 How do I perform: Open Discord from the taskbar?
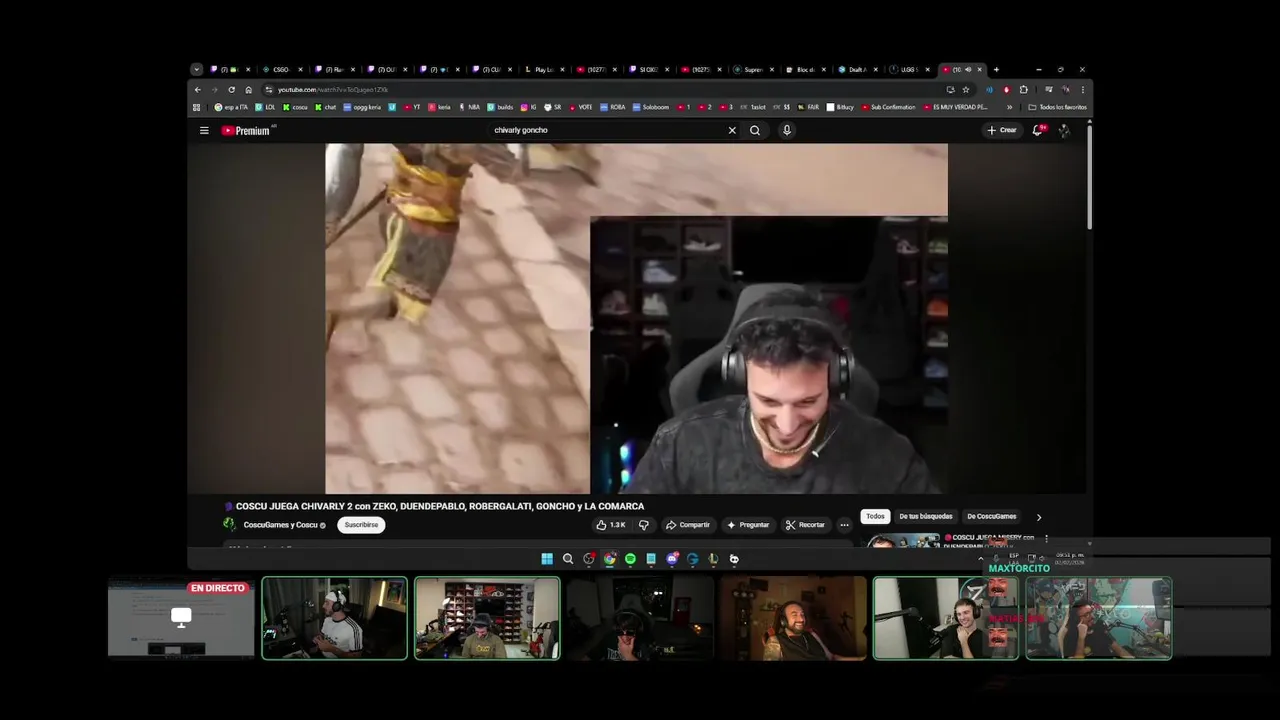[x=672, y=559]
